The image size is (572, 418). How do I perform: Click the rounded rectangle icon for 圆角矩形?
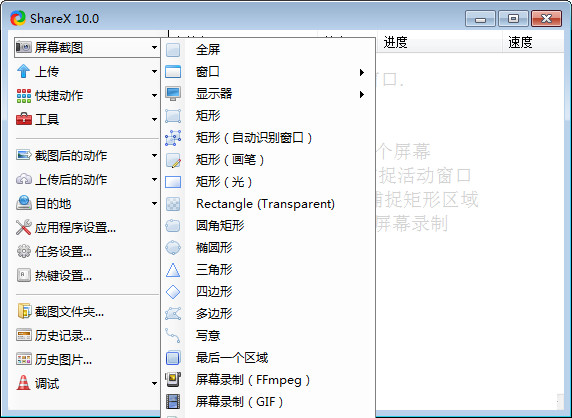[173, 226]
